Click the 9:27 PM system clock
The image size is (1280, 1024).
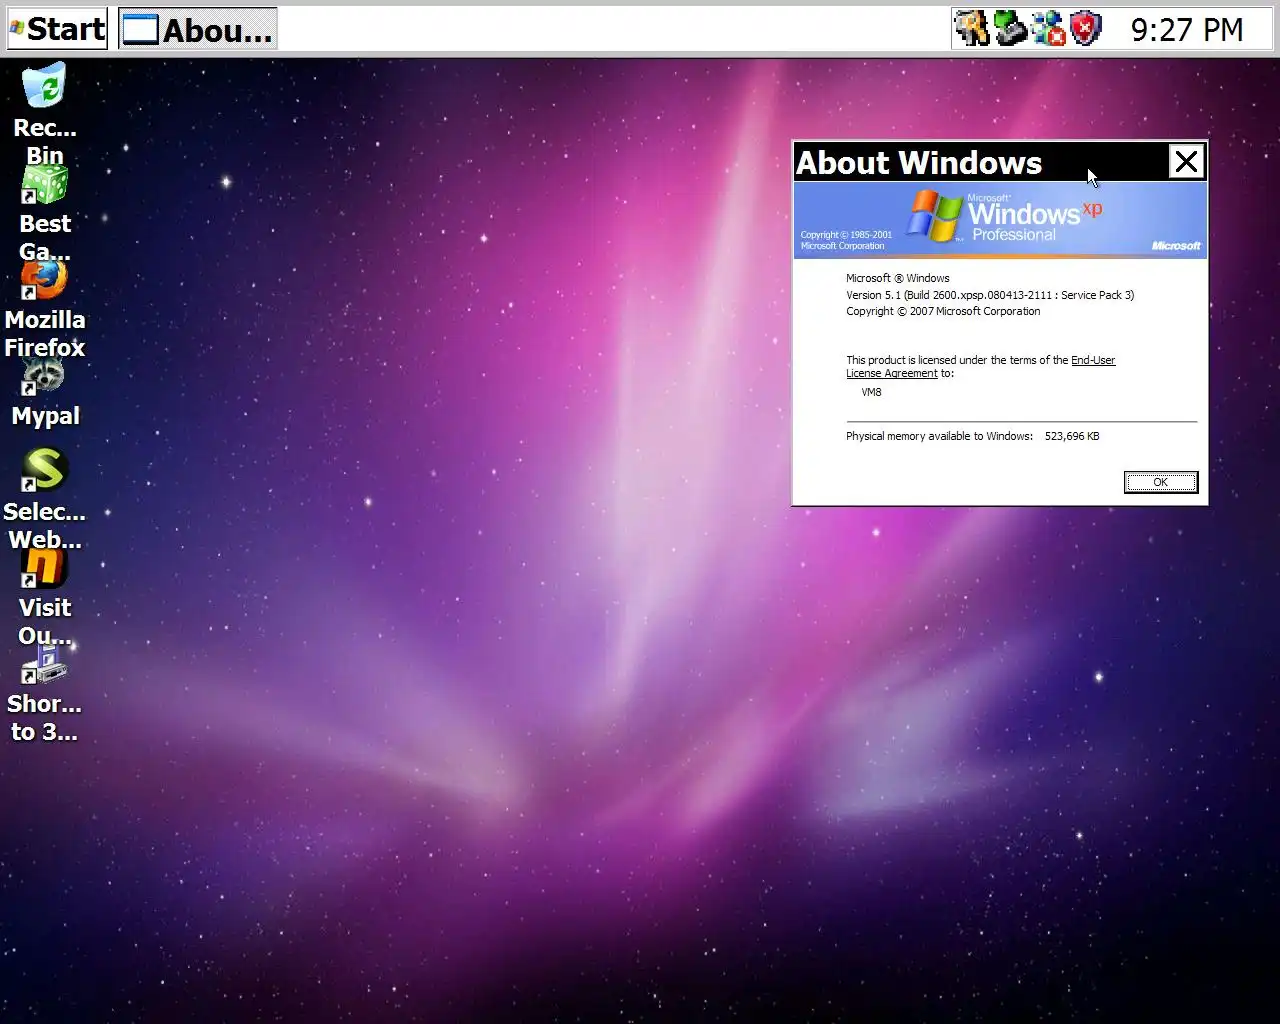click(1187, 30)
